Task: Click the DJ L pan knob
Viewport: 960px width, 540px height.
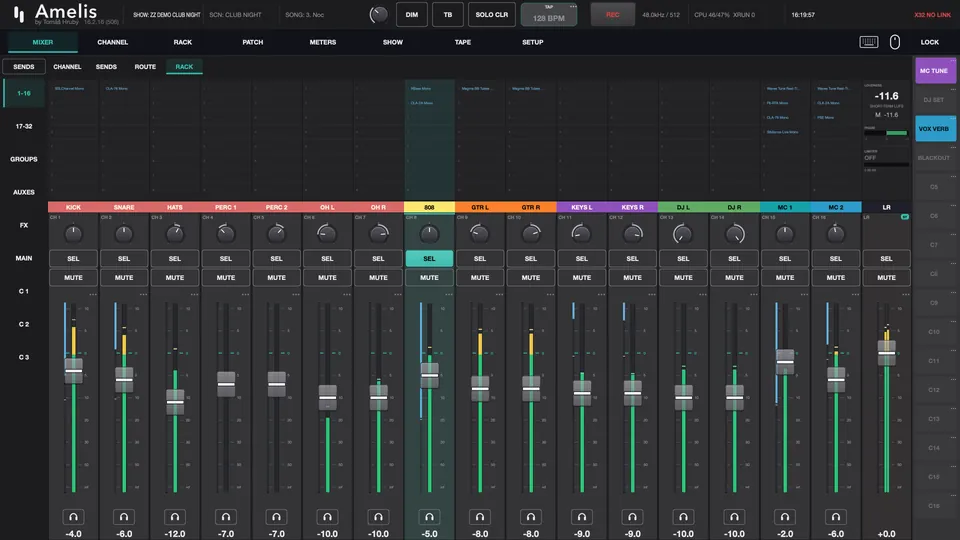Action: pos(682,233)
